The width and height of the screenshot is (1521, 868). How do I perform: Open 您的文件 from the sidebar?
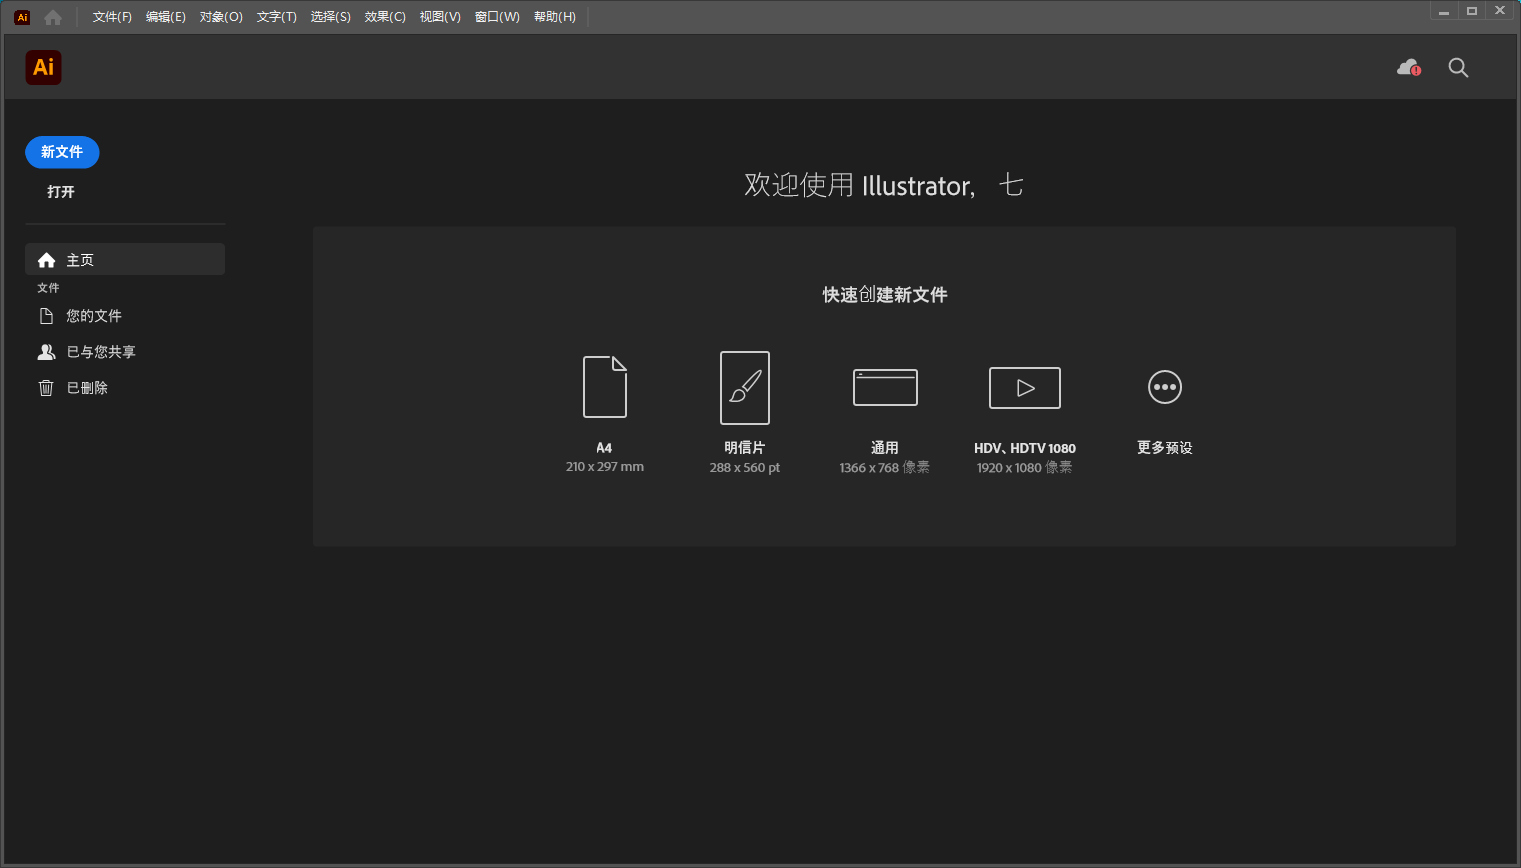[93, 315]
